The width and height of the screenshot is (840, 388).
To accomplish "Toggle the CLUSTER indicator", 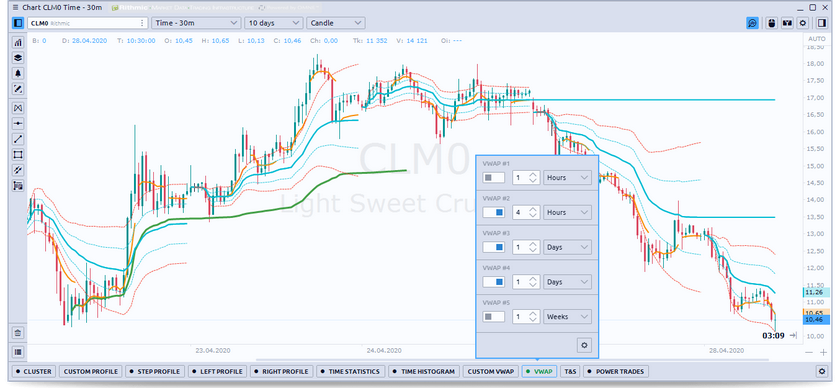I will tap(34, 371).
